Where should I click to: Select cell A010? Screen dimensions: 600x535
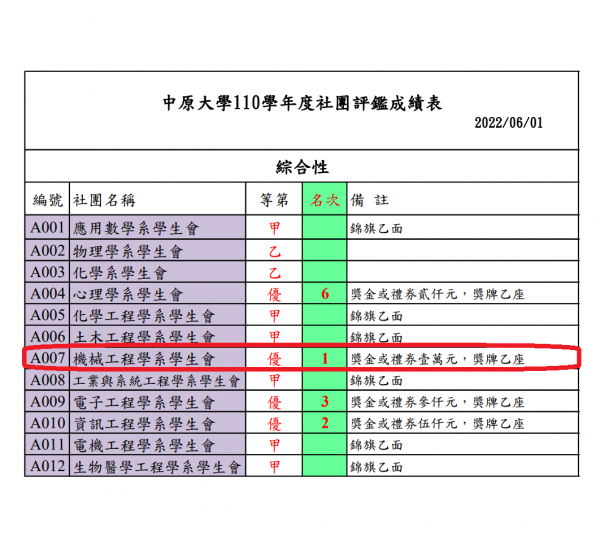pyautogui.click(x=47, y=423)
